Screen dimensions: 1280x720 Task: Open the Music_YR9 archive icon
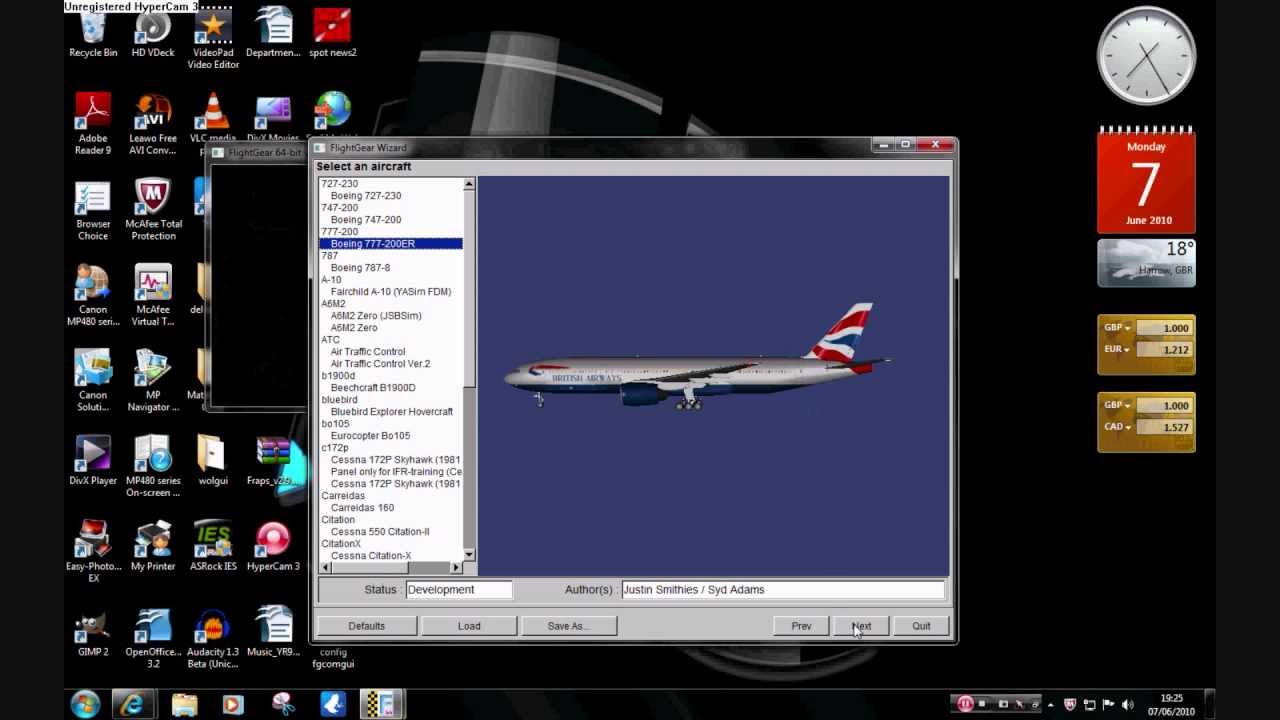pos(273,632)
